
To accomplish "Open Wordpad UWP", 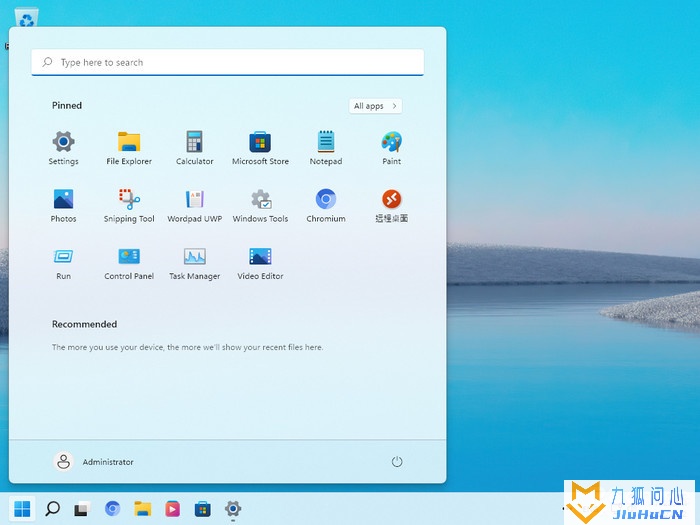I will pos(195,206).
